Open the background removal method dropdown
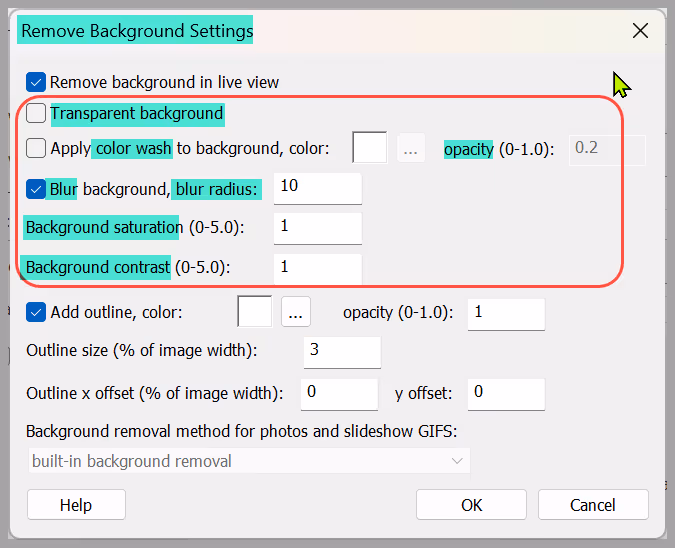The width and height of the screenshot is (675, 548). point(249,461)
